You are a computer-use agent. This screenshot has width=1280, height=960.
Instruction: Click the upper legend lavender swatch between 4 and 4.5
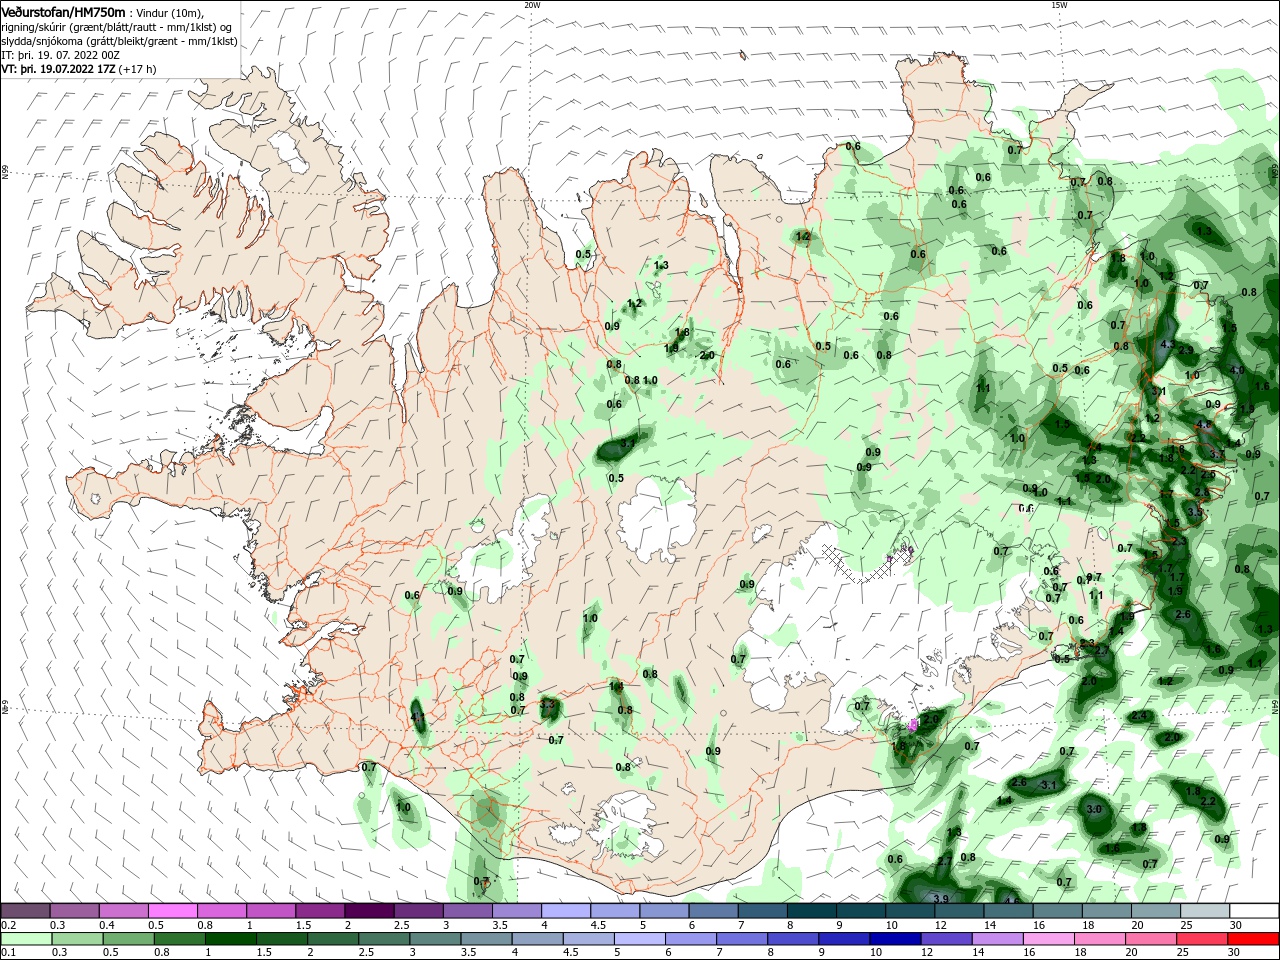point(566,911)
